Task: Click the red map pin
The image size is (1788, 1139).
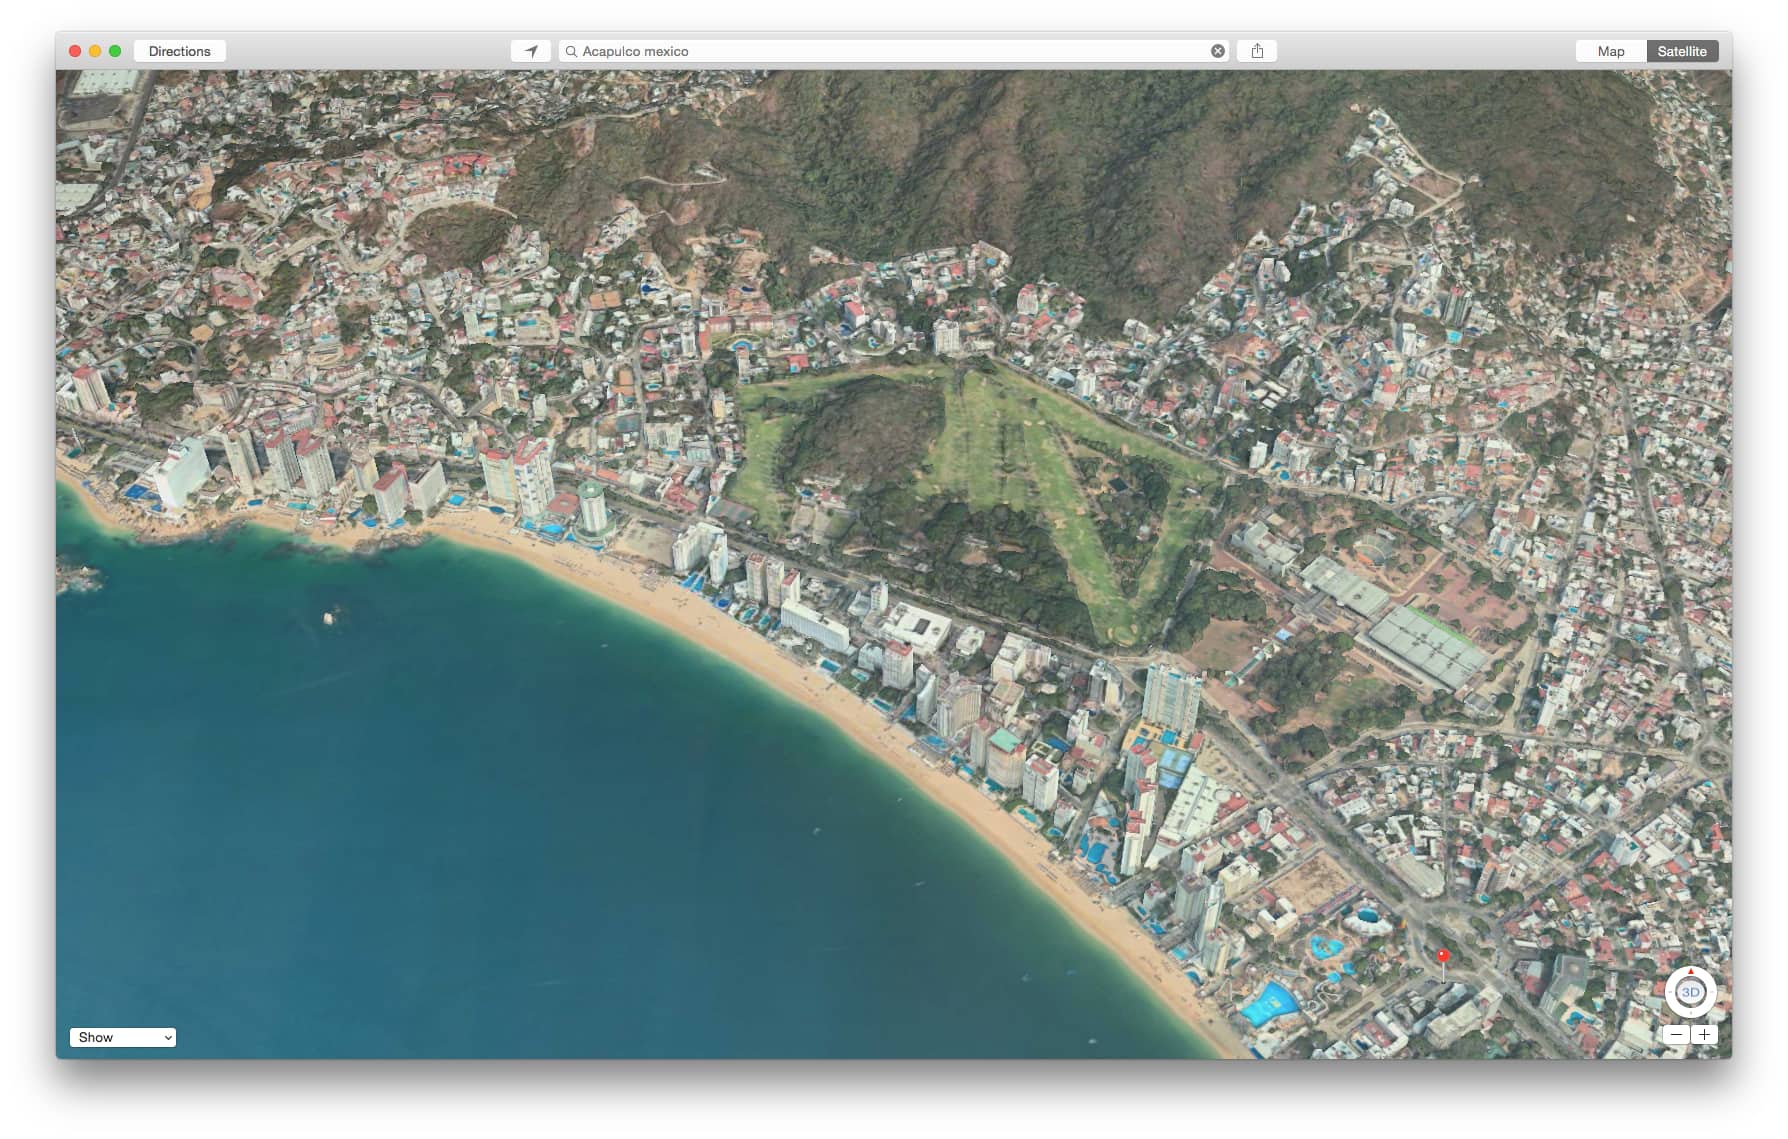Action: [1443, 957]
